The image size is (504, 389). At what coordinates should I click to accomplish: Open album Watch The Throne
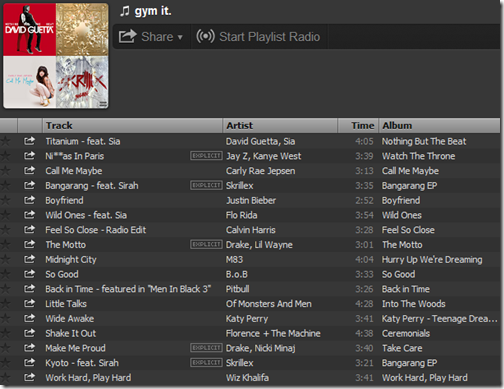click(418, 156)
